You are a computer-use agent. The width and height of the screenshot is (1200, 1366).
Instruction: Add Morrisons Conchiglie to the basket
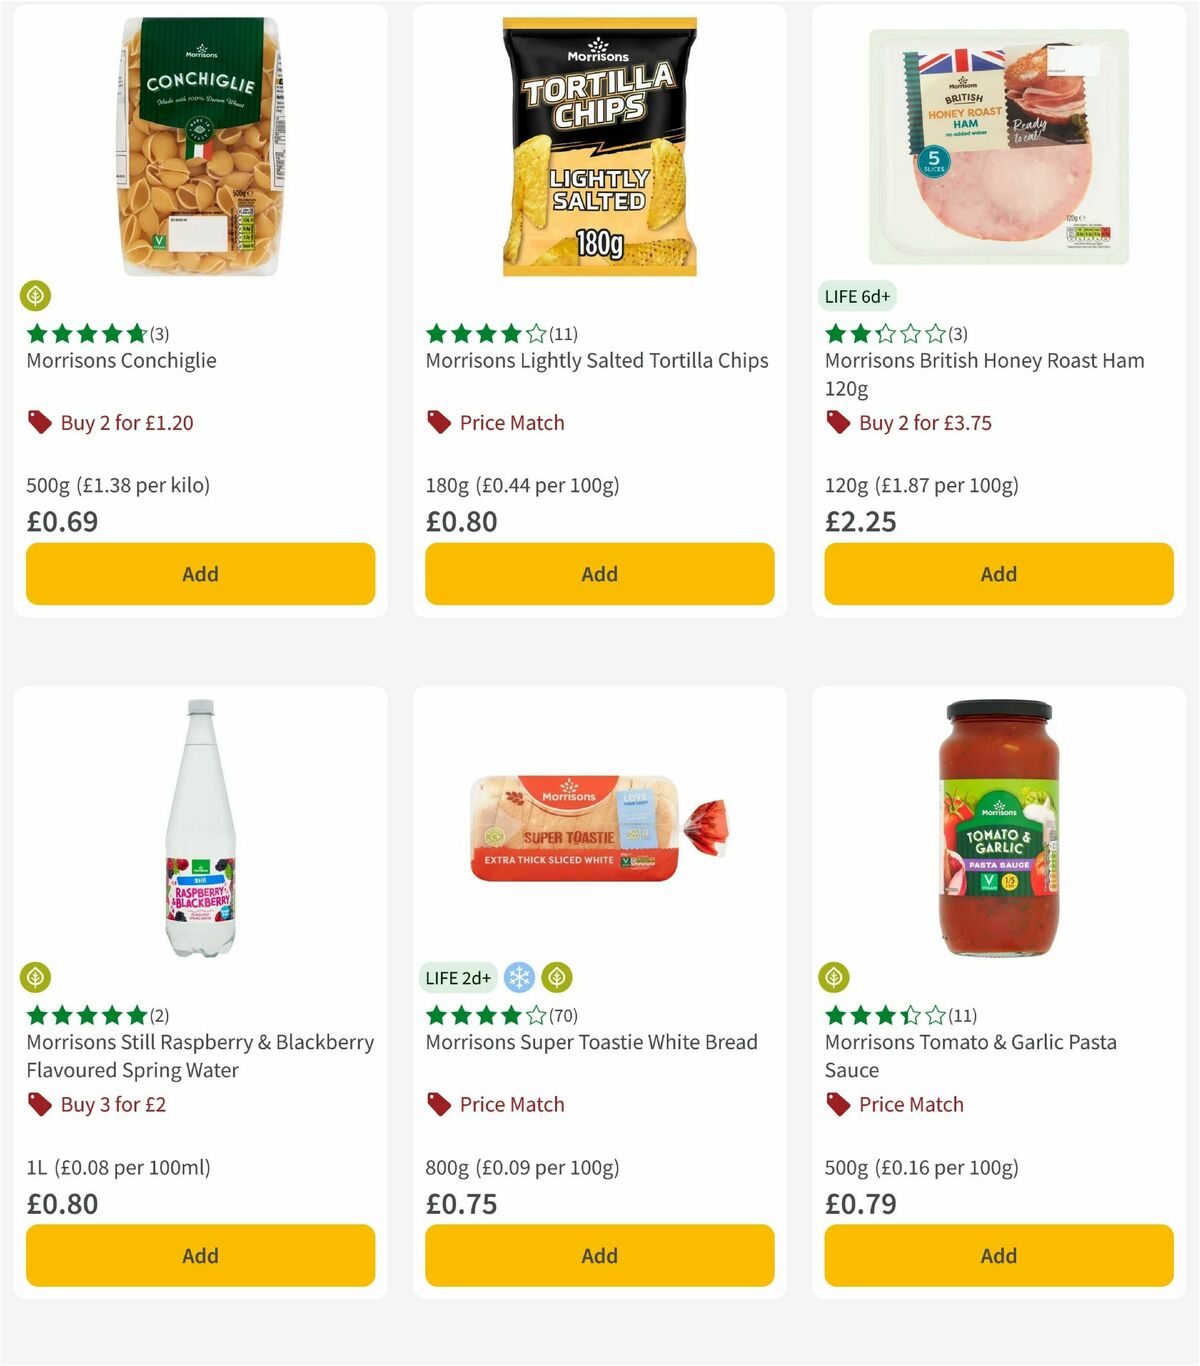200,574
